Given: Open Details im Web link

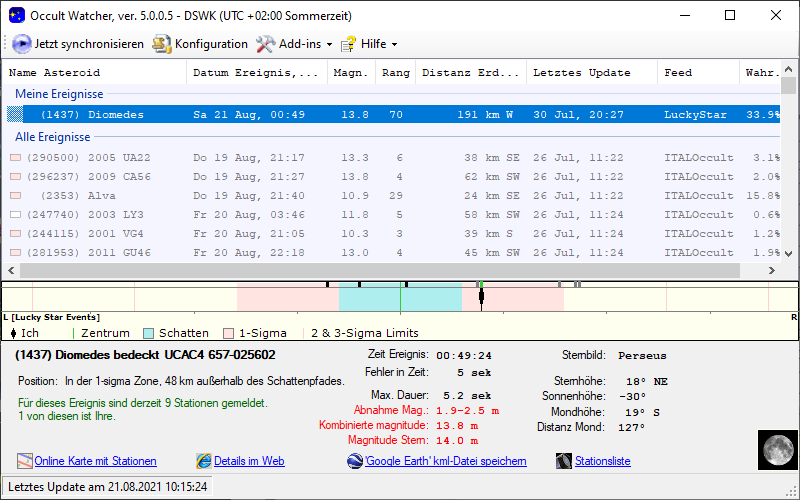Looking at the screenshot, I should point(249,461).
